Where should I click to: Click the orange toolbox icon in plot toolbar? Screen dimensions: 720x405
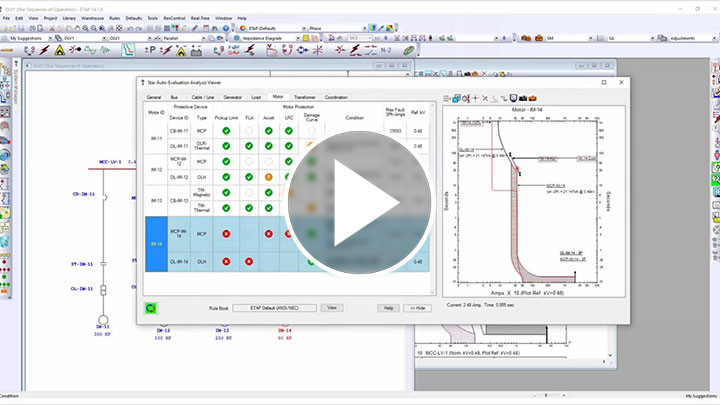533,98
